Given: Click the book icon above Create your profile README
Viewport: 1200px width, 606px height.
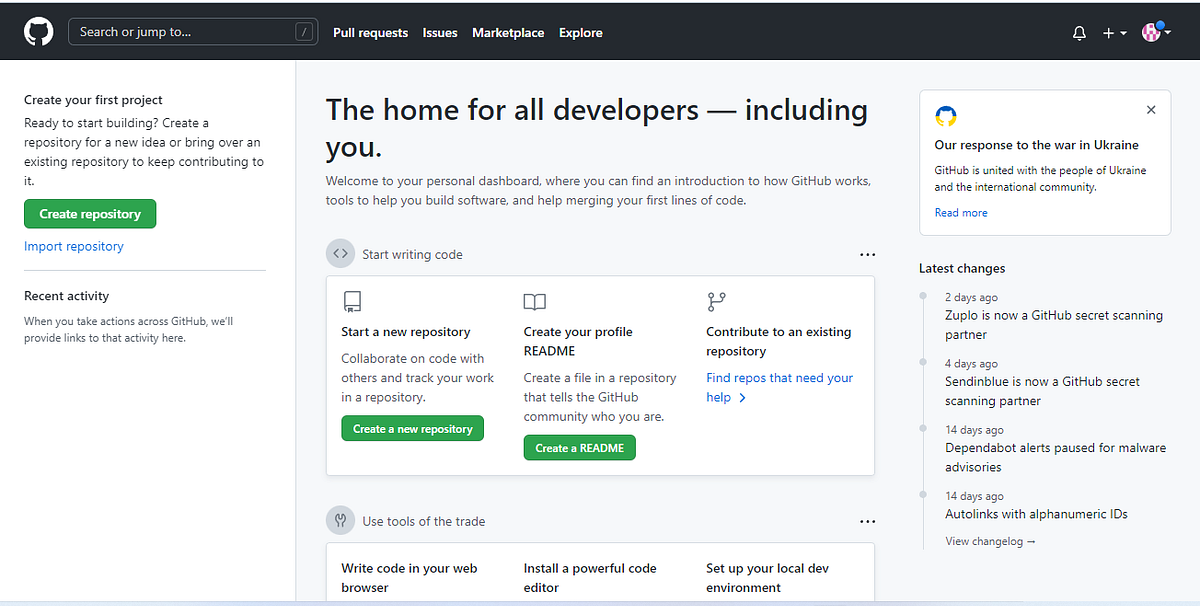Looking at the screenshot, I should (534, 301).
